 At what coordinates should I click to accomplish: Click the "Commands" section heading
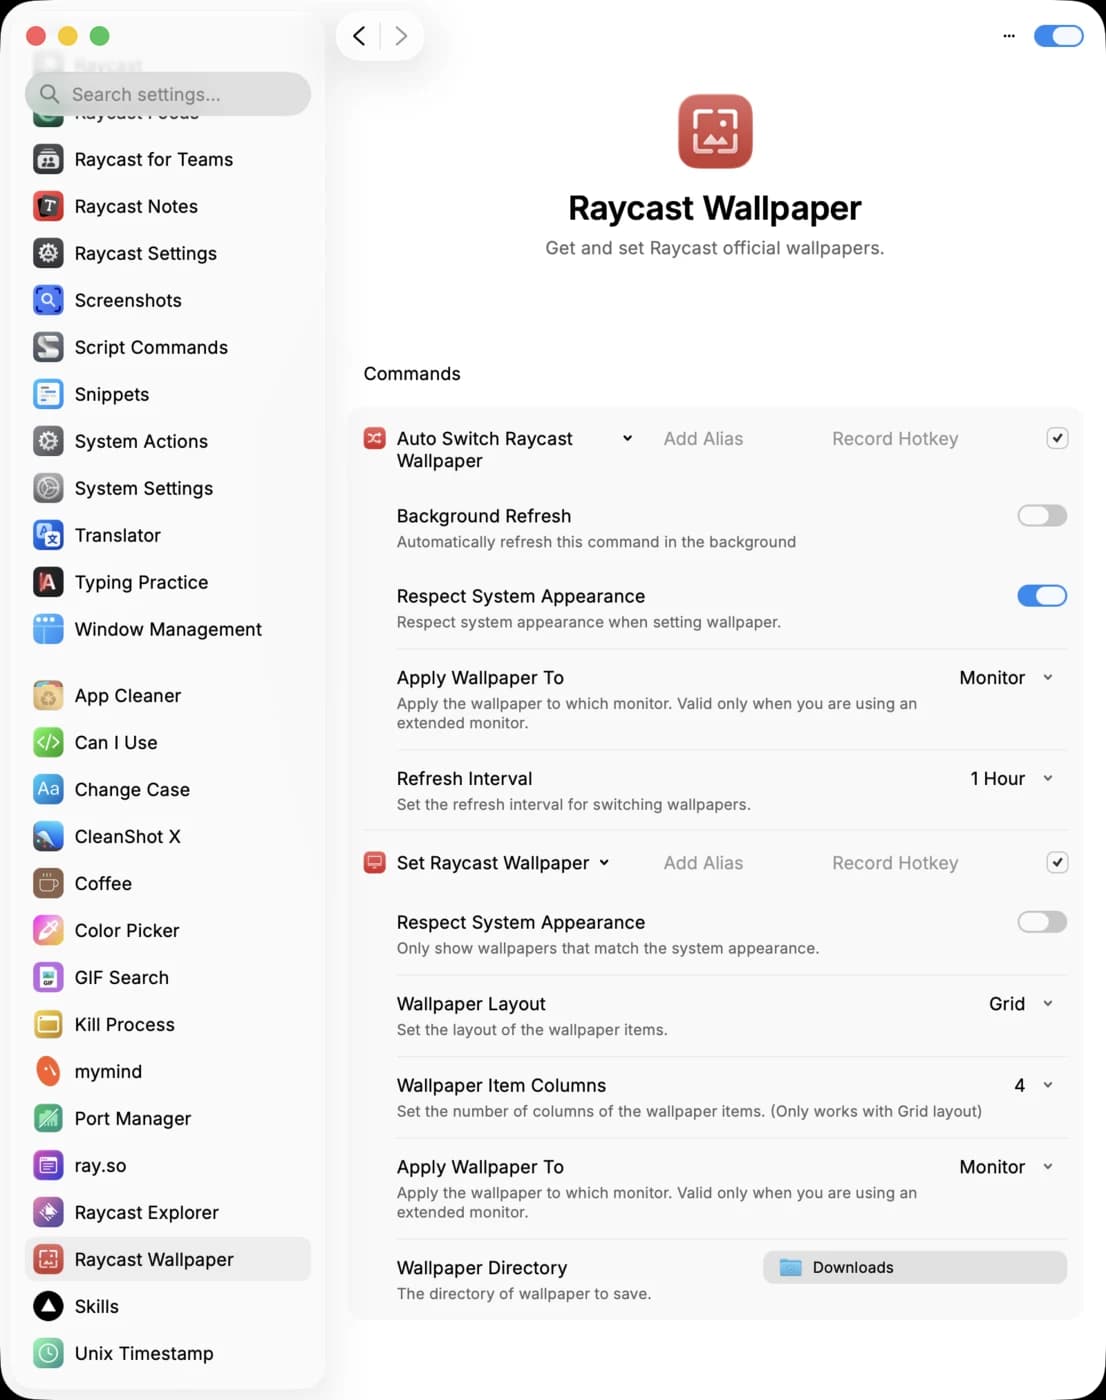tap(412, 373)
